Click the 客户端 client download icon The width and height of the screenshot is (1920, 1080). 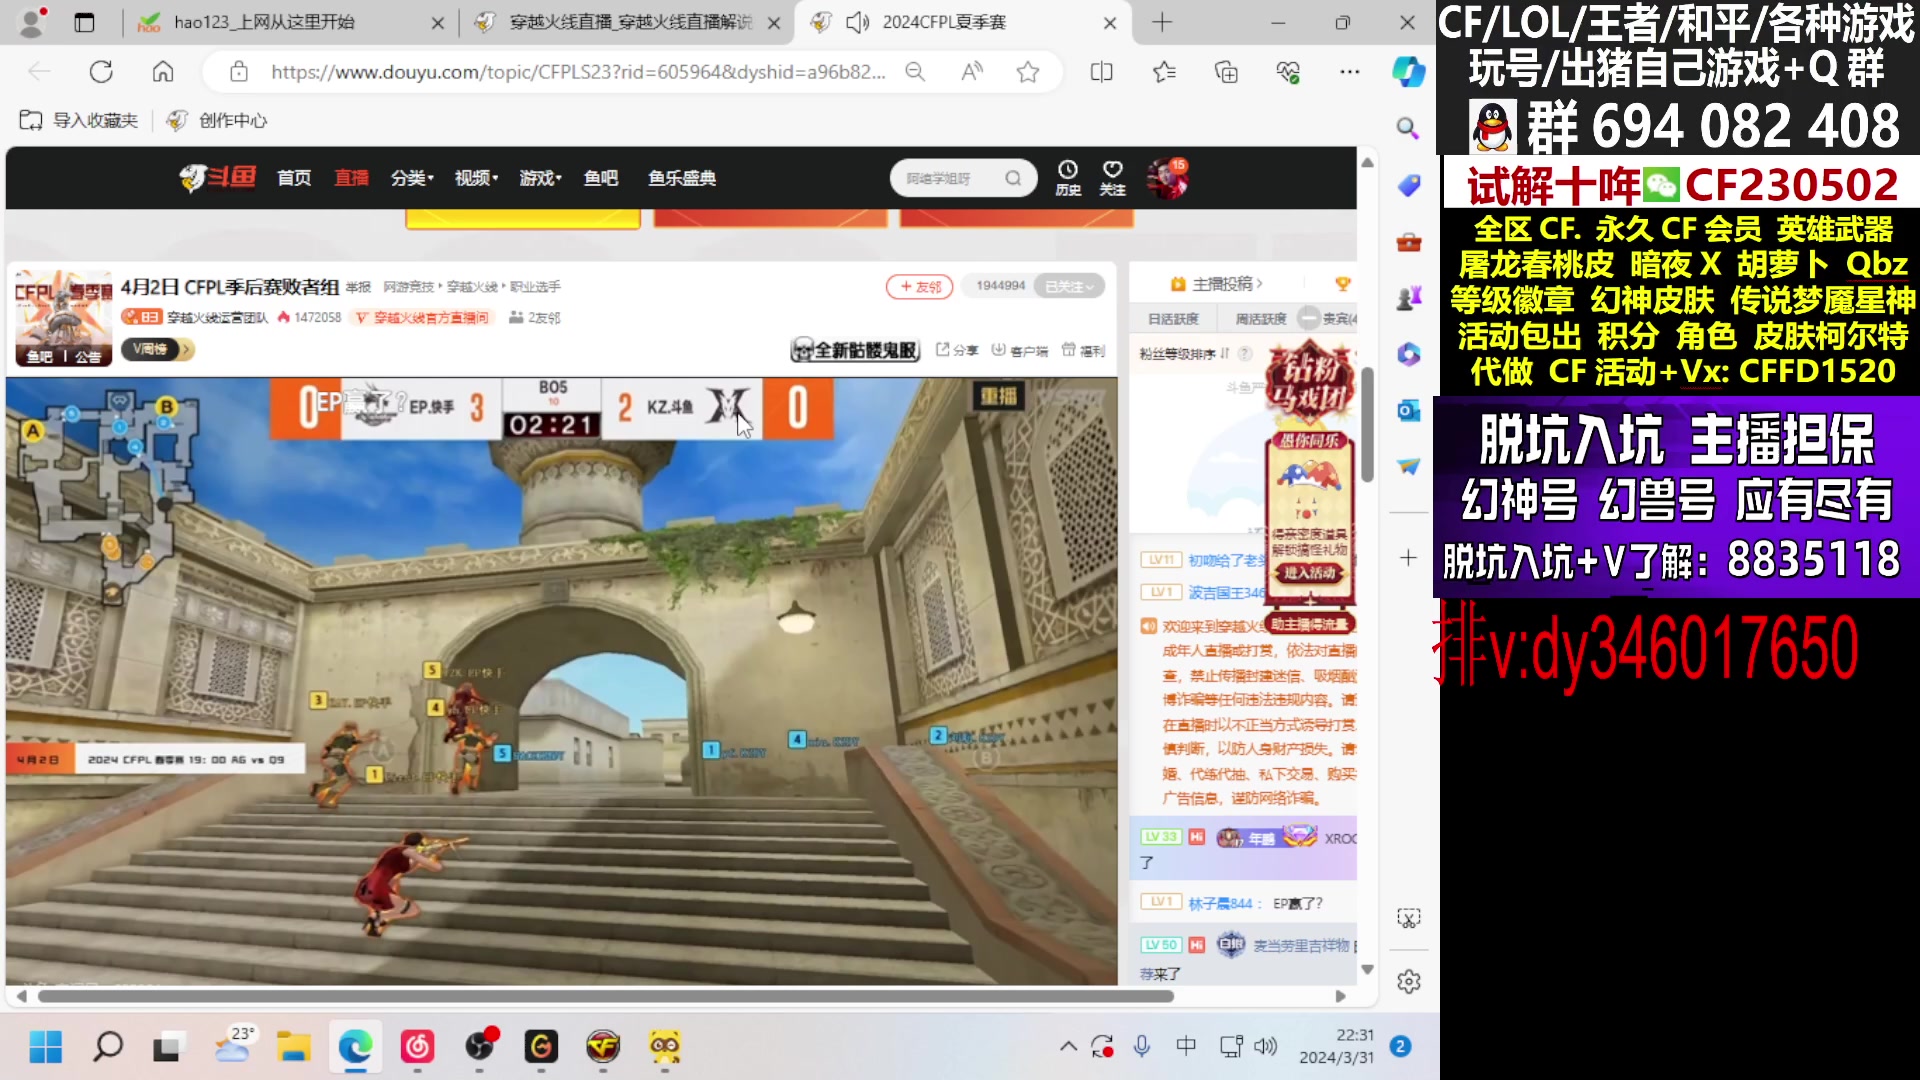click(x=1020, y=350)
